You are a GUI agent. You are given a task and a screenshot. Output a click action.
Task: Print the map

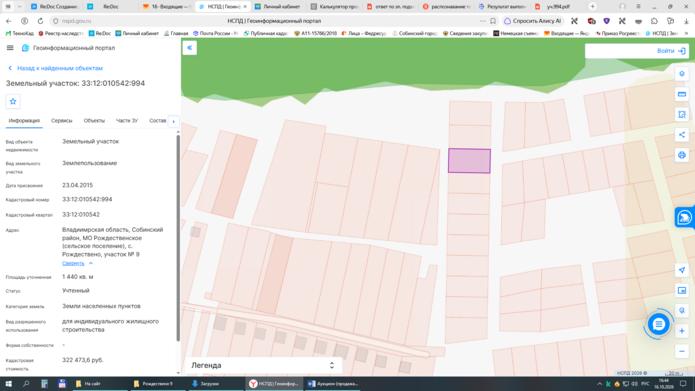(682, 155)
